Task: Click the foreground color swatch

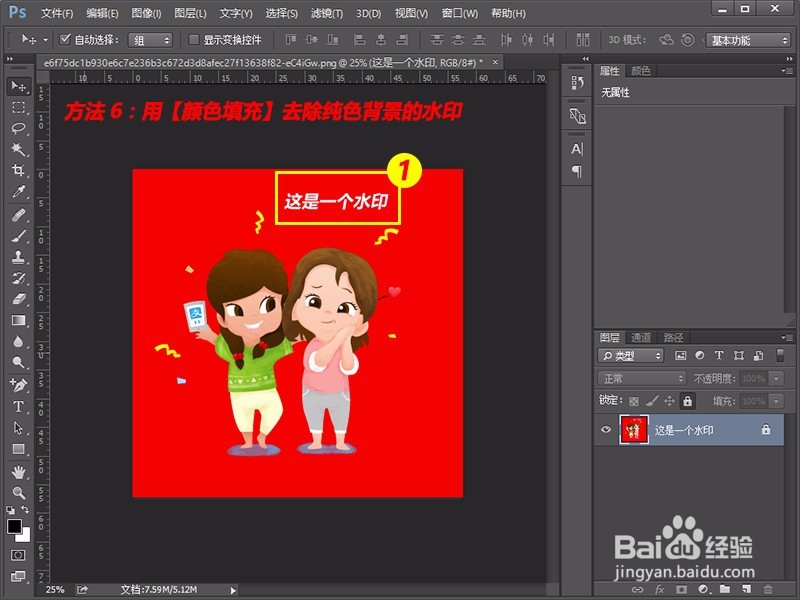Action: tap(14, 526)
